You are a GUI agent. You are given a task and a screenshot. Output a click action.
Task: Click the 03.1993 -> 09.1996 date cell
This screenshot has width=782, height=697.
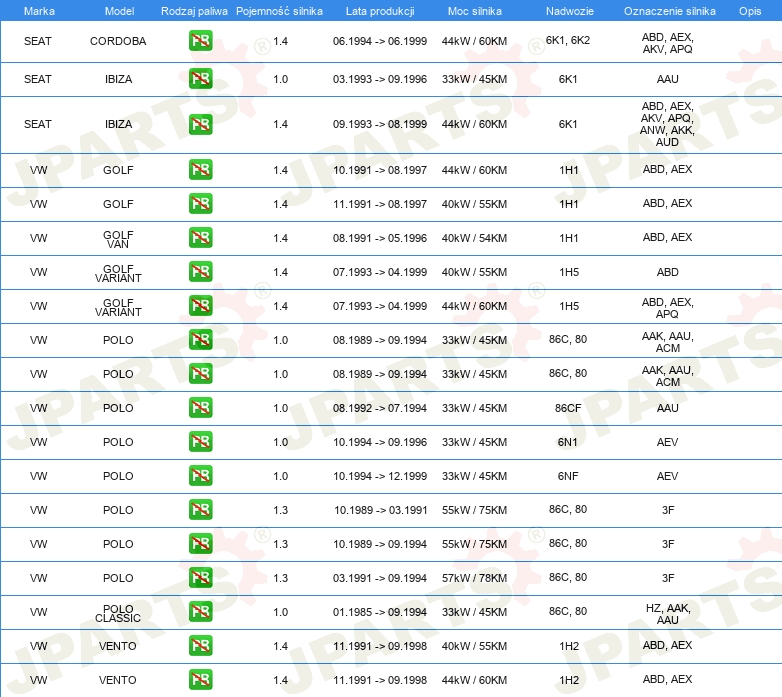(380, 79)
